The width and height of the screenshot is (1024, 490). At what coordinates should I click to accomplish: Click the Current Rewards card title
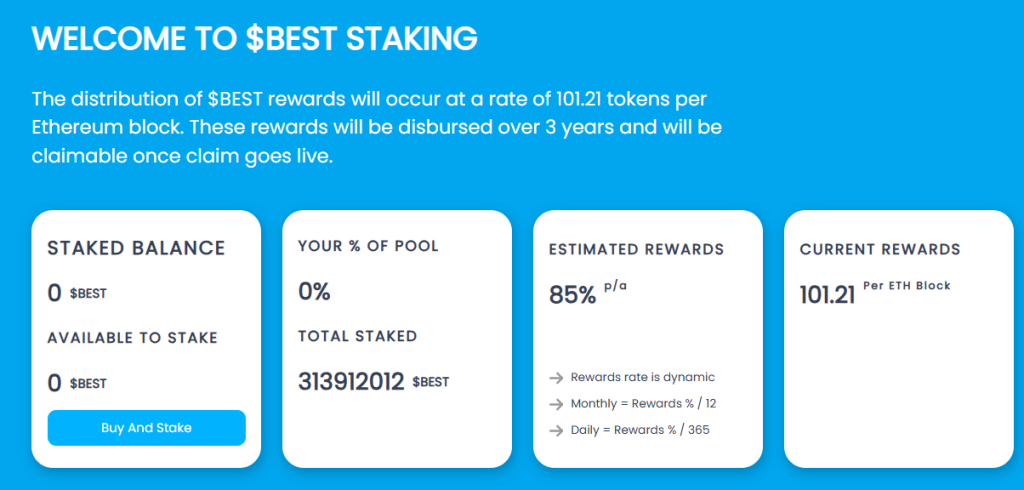pos(880,249)
